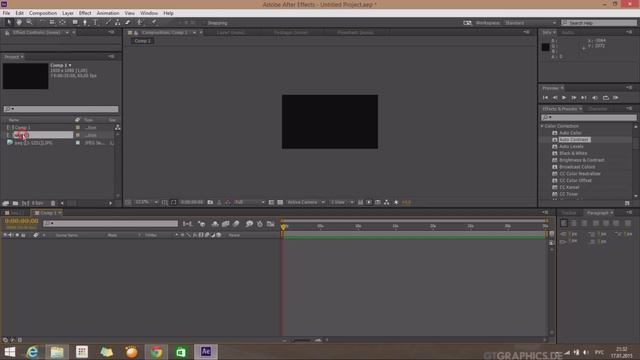This screenshot has width=640, height=360.
Task: Click the Effects & Presets search field
Action: (588, 118)
